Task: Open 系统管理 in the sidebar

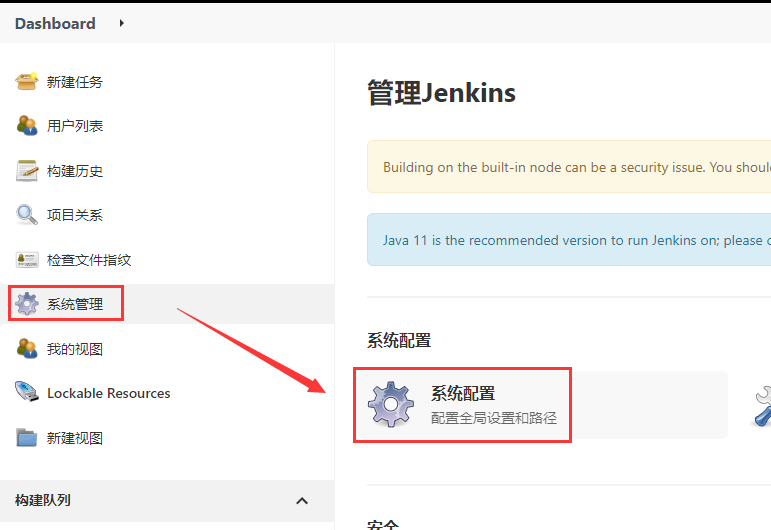Action: click(x=75, y=304)
